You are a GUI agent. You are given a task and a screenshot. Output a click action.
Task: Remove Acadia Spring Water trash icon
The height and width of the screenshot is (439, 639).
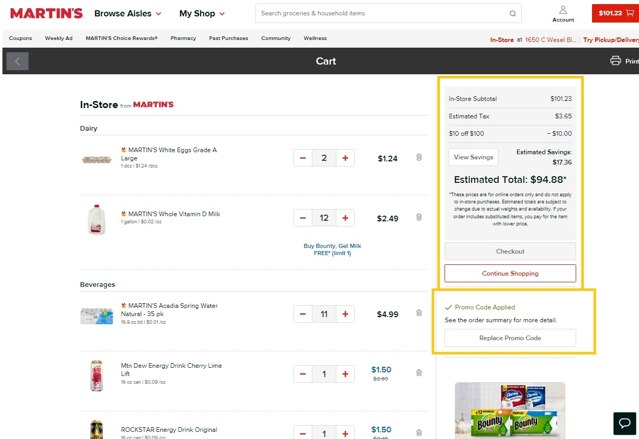click(419, 313)
